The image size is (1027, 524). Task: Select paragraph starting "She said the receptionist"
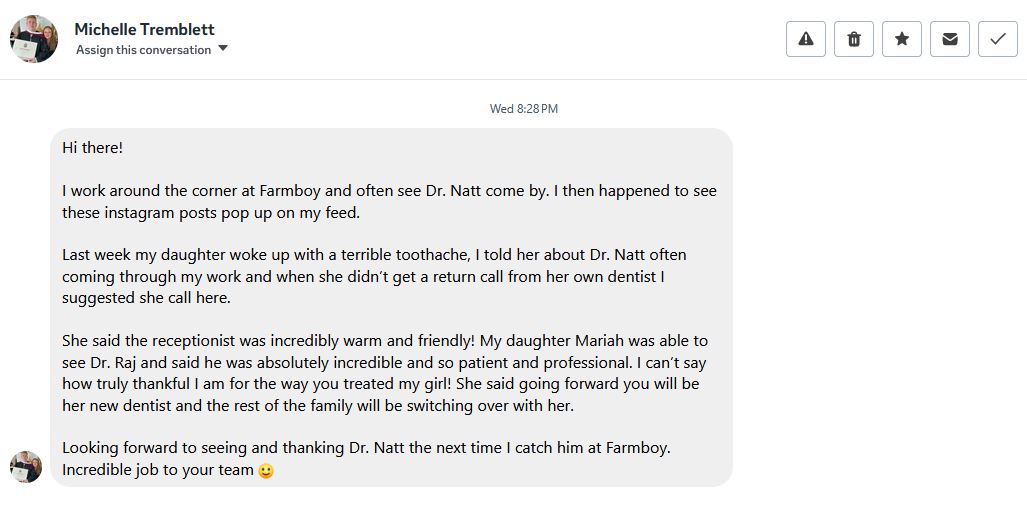[x=384, y=373]
